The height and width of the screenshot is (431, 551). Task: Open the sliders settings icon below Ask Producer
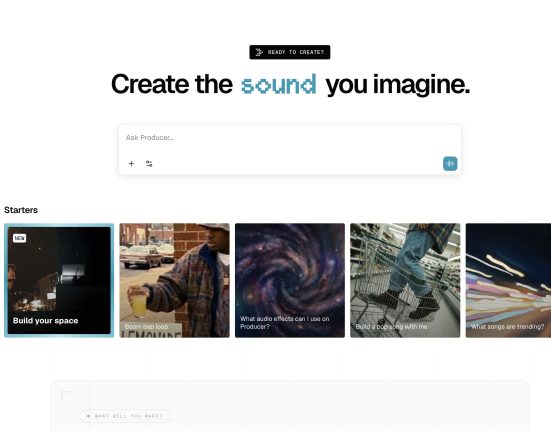(x=149, y=164)
